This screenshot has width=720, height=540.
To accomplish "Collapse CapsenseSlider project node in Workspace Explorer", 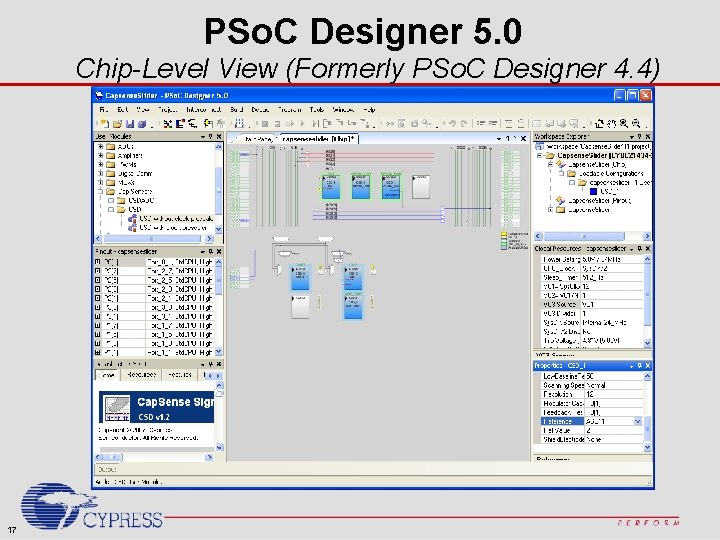I will click(x=540, y=156).
